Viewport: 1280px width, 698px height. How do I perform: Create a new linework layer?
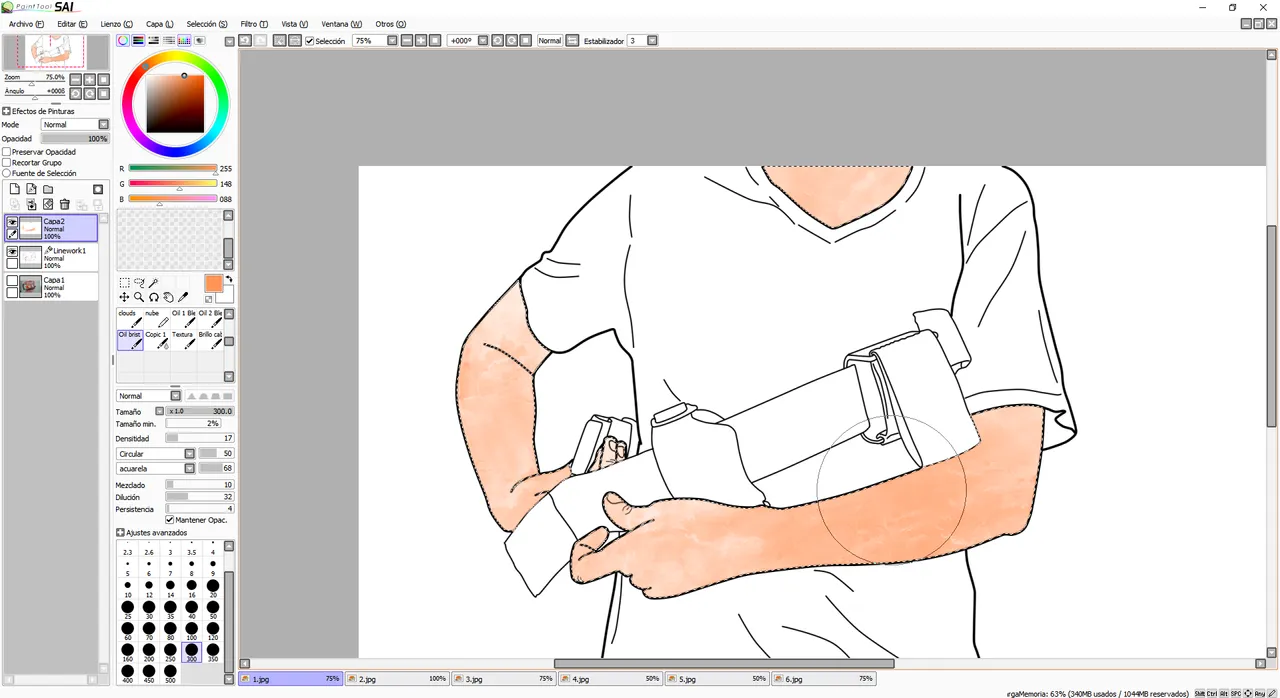click(31, 189)
